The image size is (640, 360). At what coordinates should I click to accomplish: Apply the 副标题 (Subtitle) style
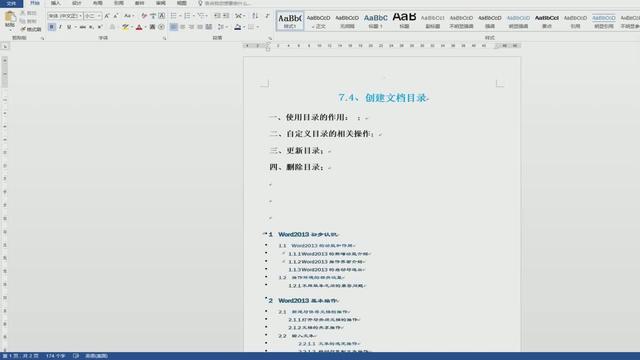[433, 21]
